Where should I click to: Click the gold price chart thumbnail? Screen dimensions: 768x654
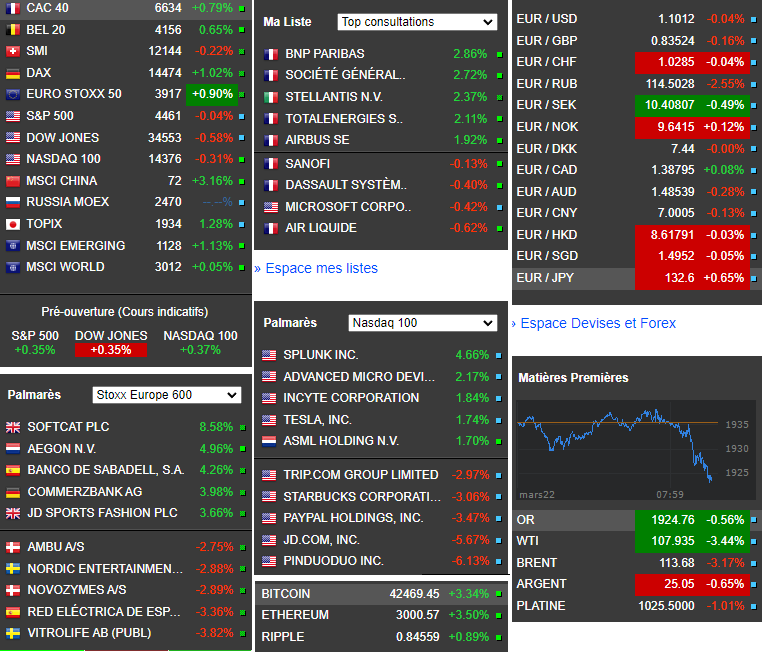pyautogui.click(x=636, y=450)
